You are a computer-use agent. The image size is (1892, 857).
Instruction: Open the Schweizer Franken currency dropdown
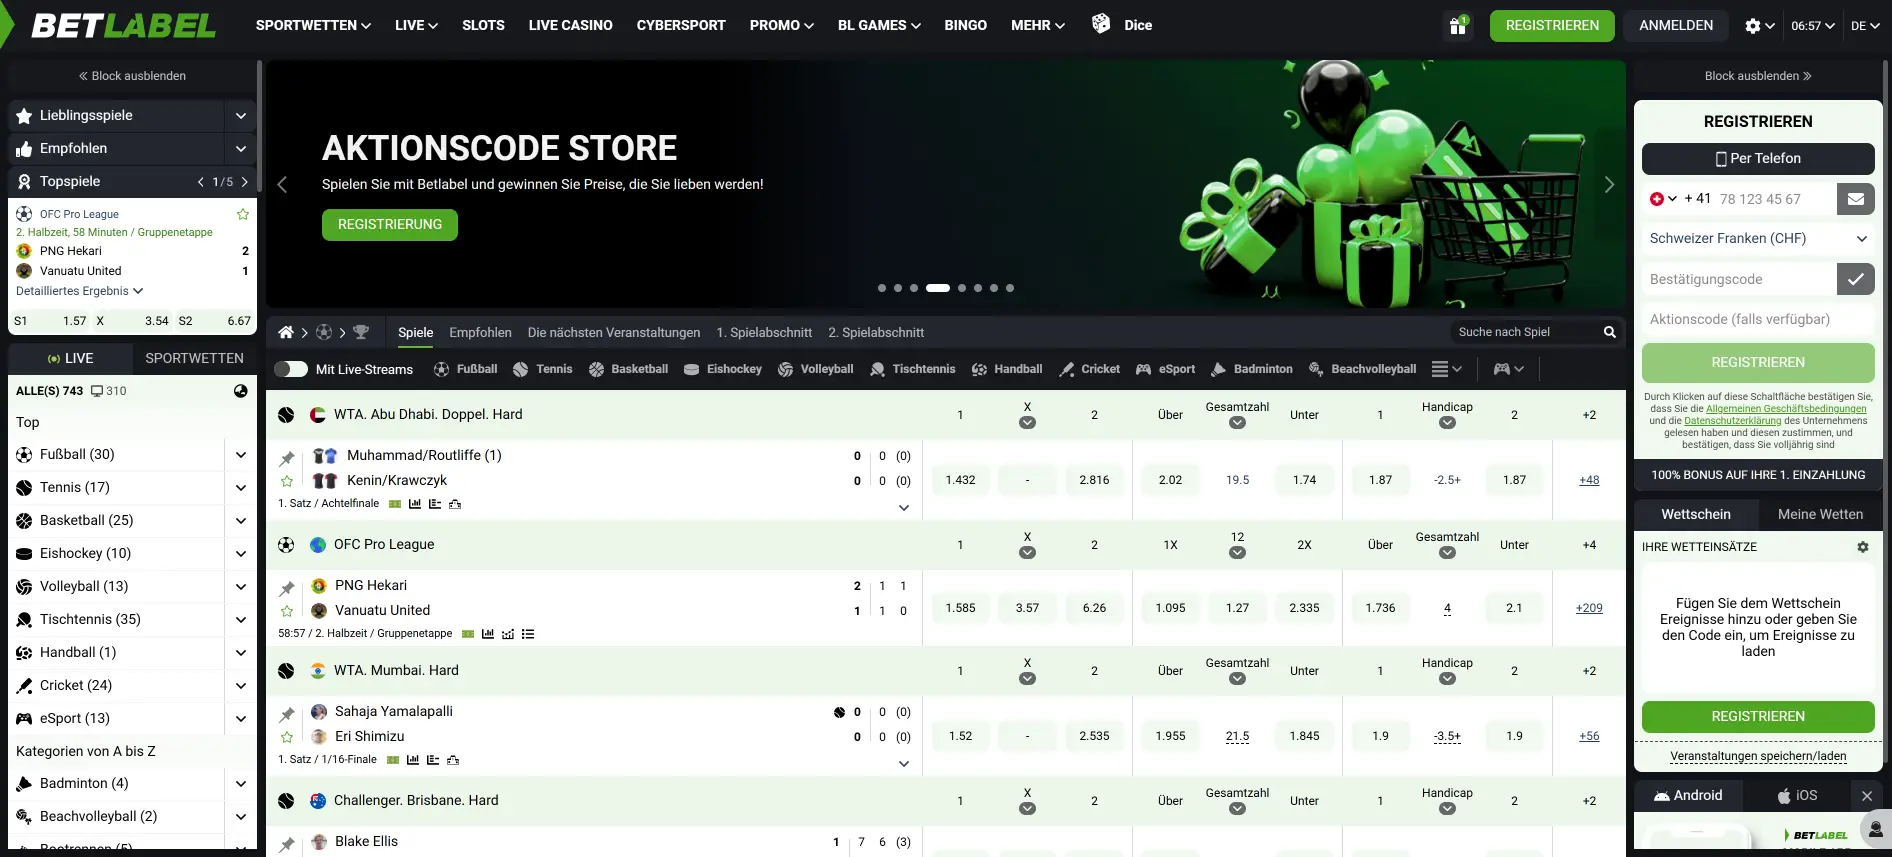pyautogui.click(x=1757, y=239)
